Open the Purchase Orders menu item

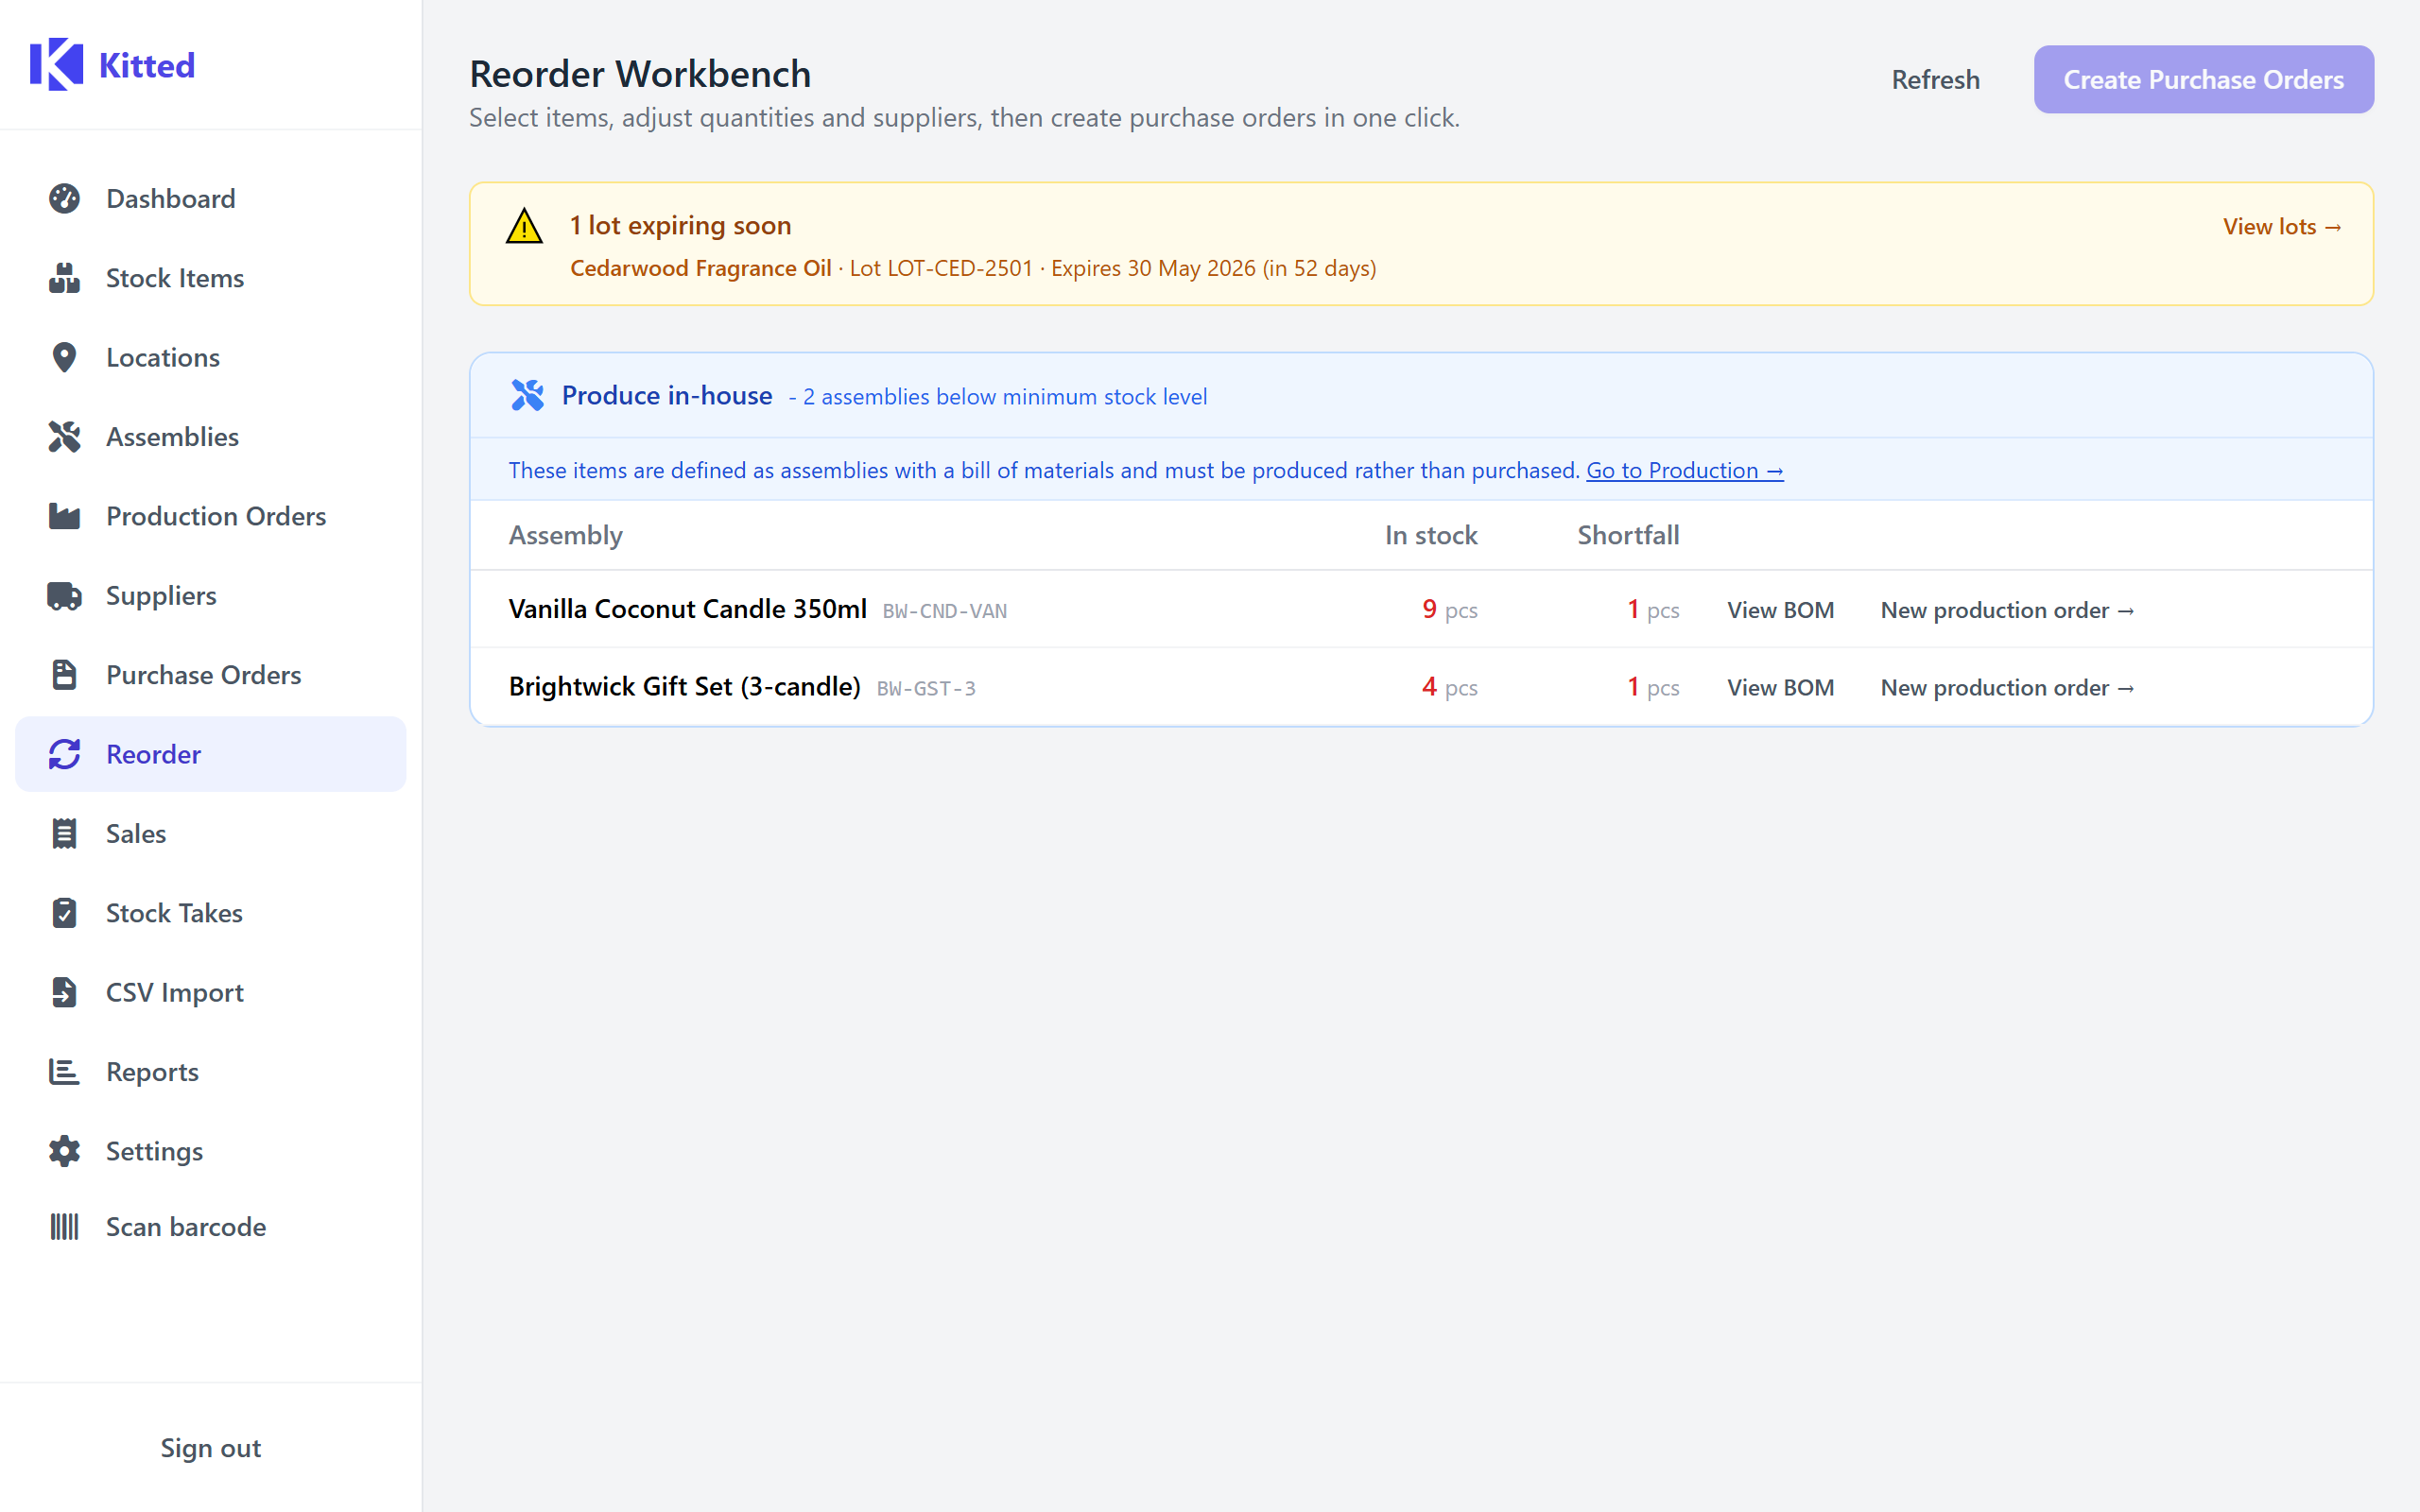(203, 675)
